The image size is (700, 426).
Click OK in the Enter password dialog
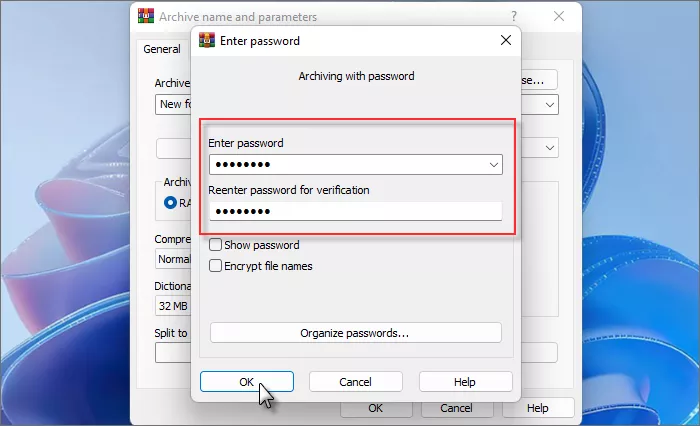247,381
